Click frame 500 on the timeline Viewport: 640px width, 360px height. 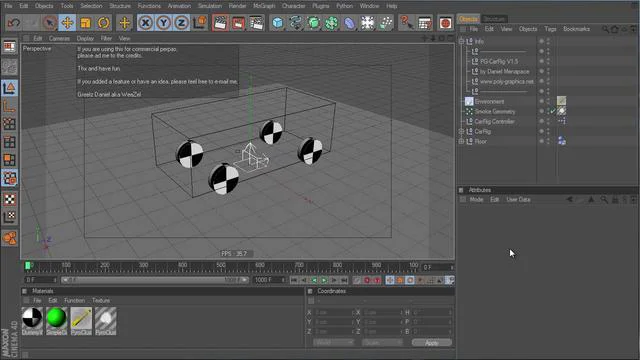point(221,267)
